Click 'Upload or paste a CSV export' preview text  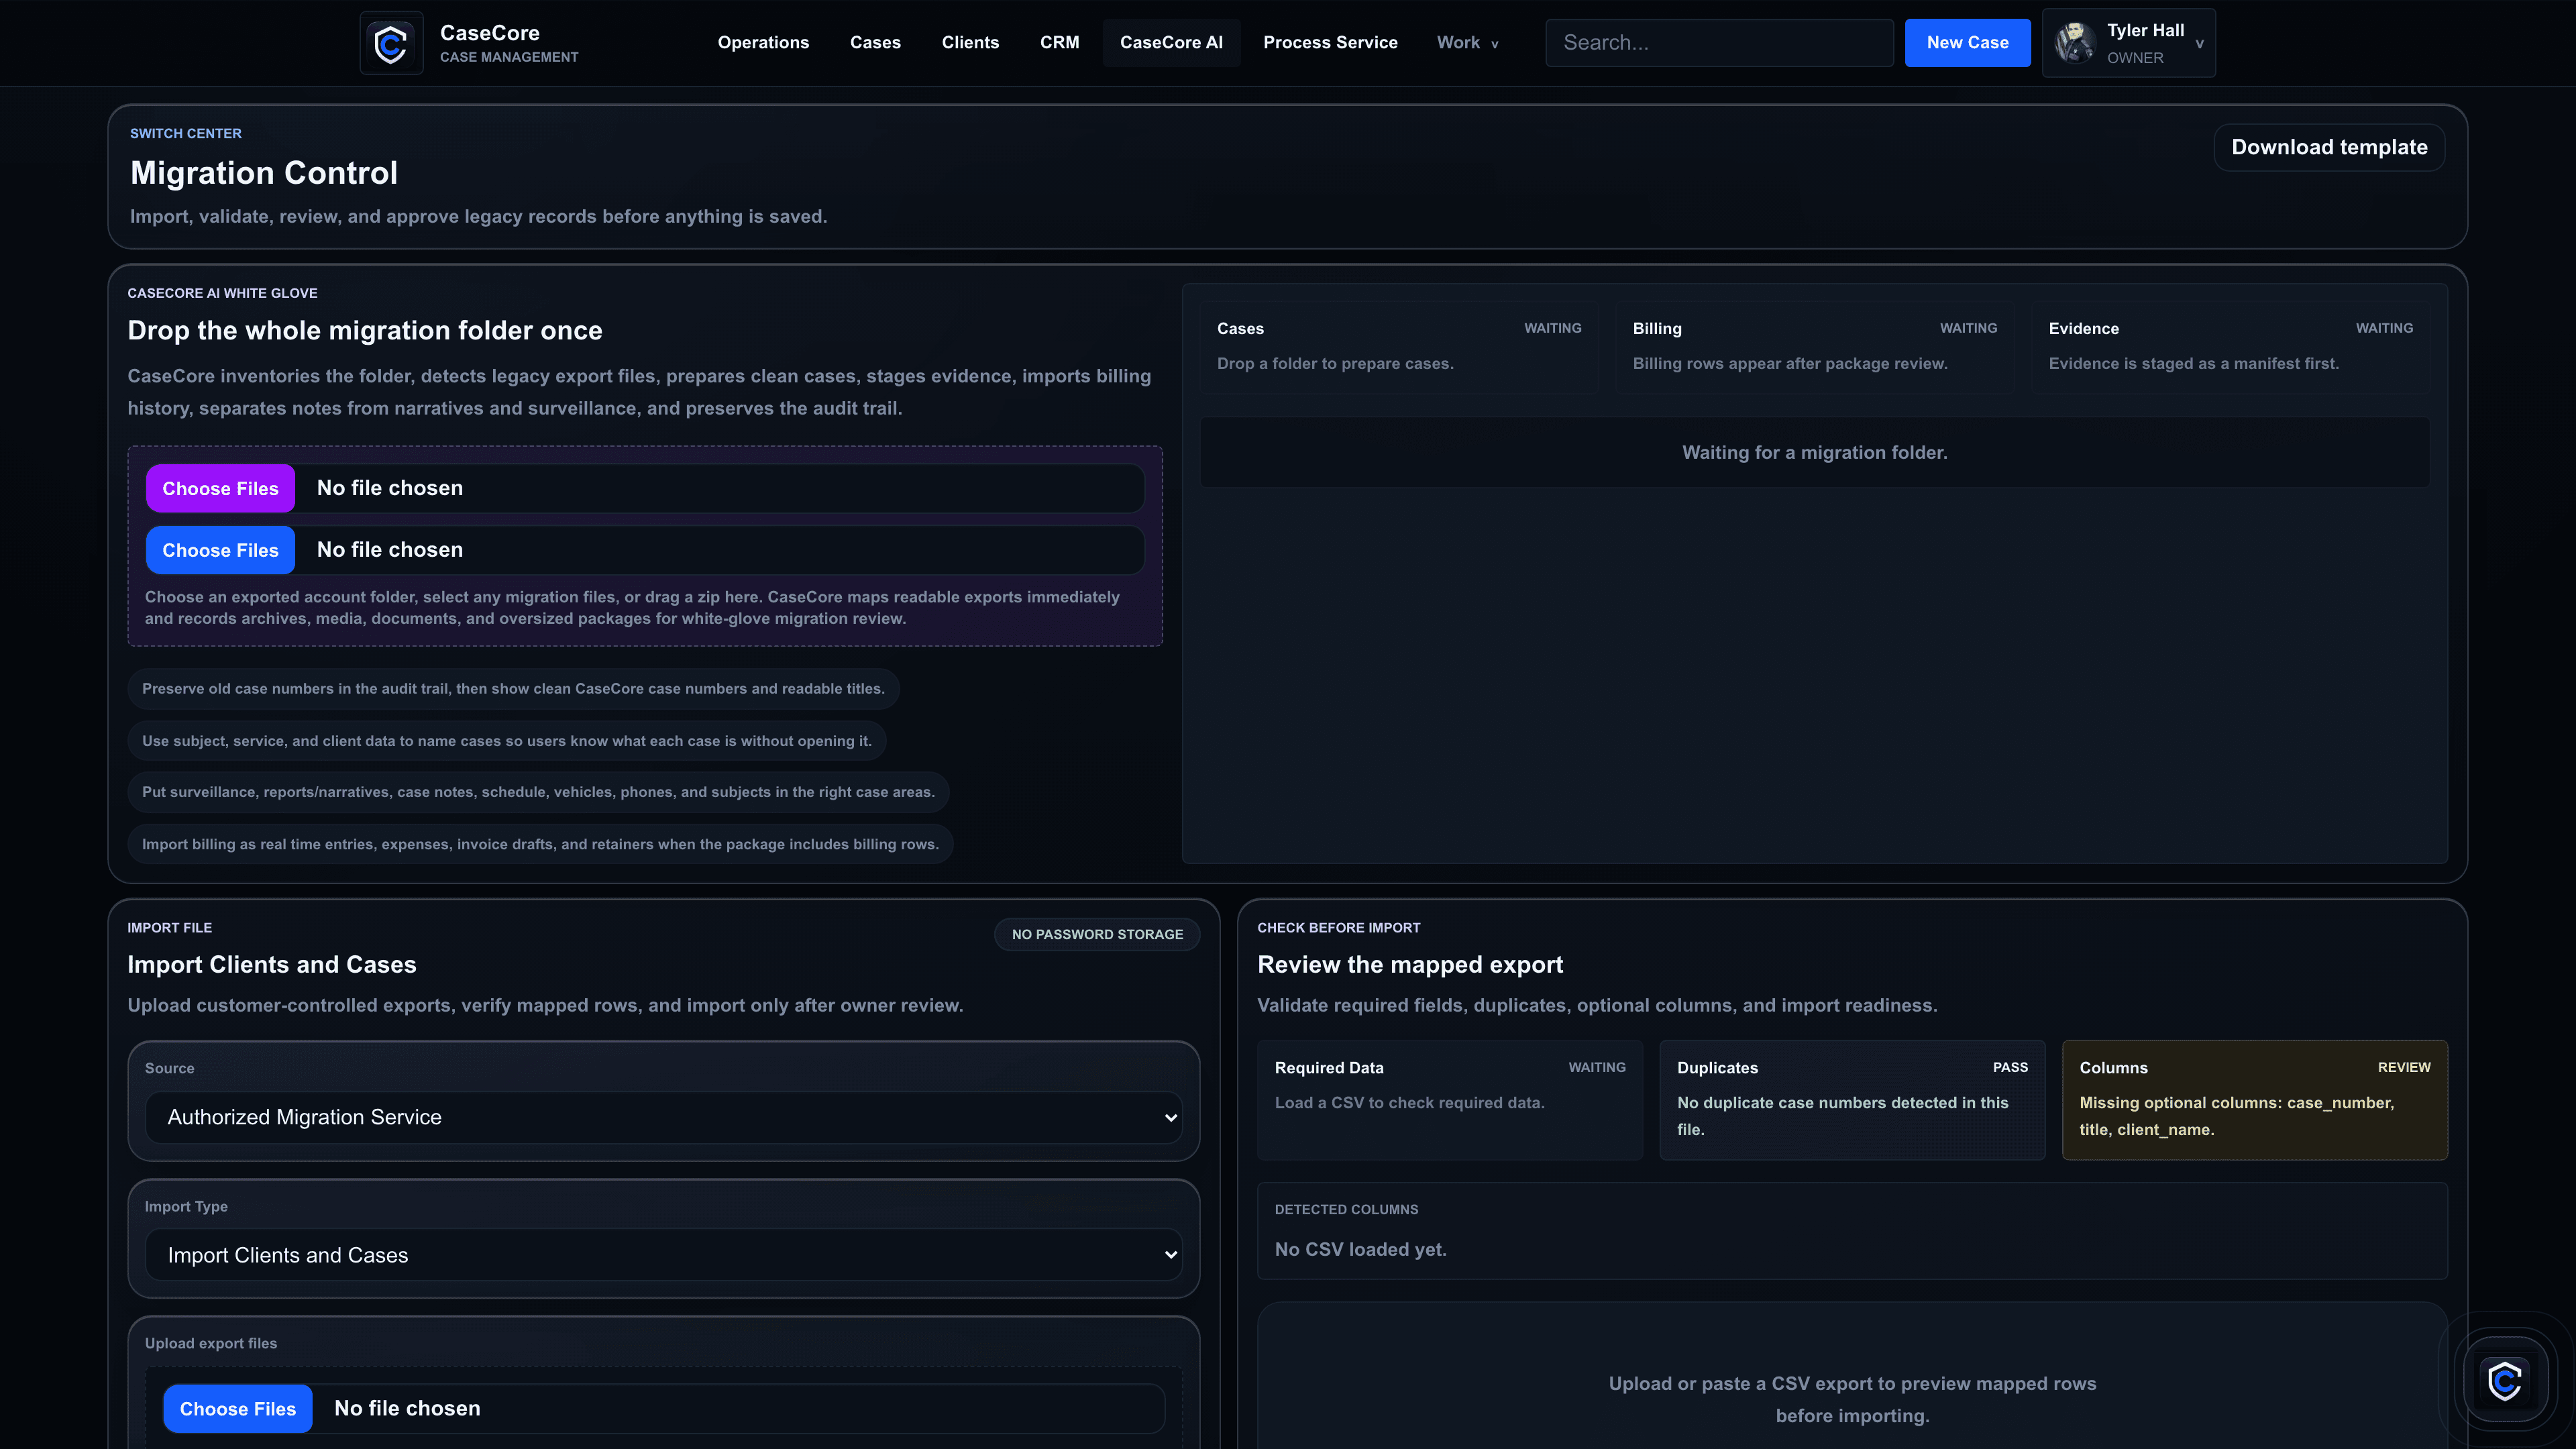1852,1399
